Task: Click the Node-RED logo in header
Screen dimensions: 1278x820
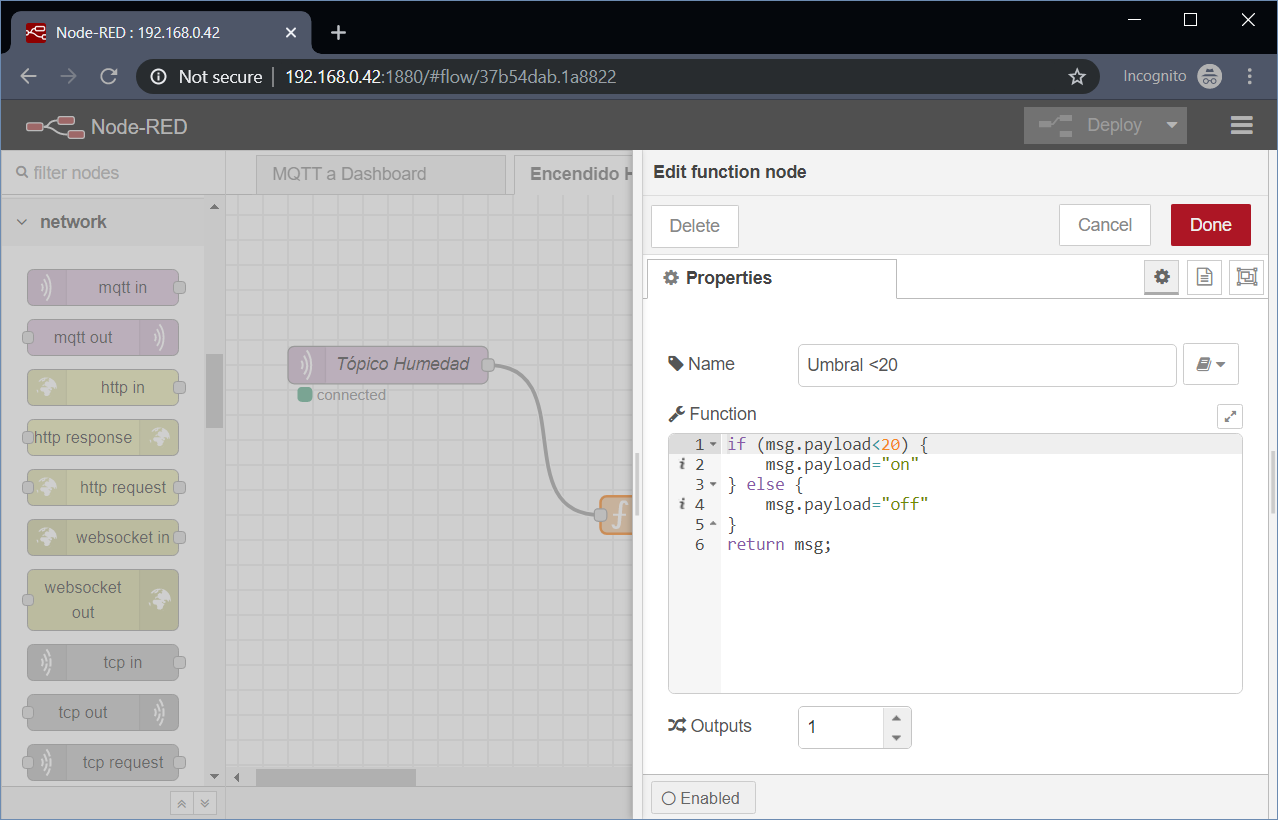Action: coord(54,126)
